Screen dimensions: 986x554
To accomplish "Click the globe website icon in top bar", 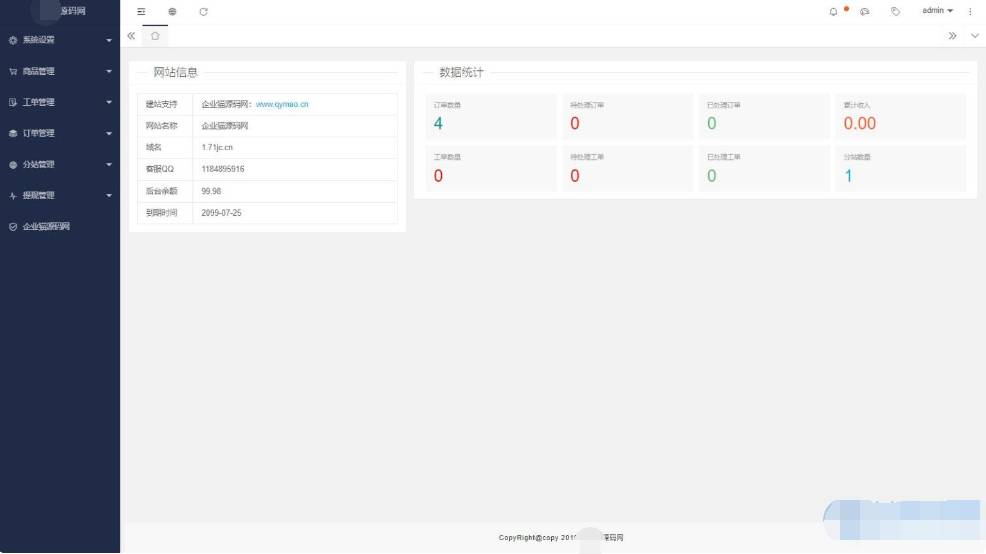I will click(172, 12).
